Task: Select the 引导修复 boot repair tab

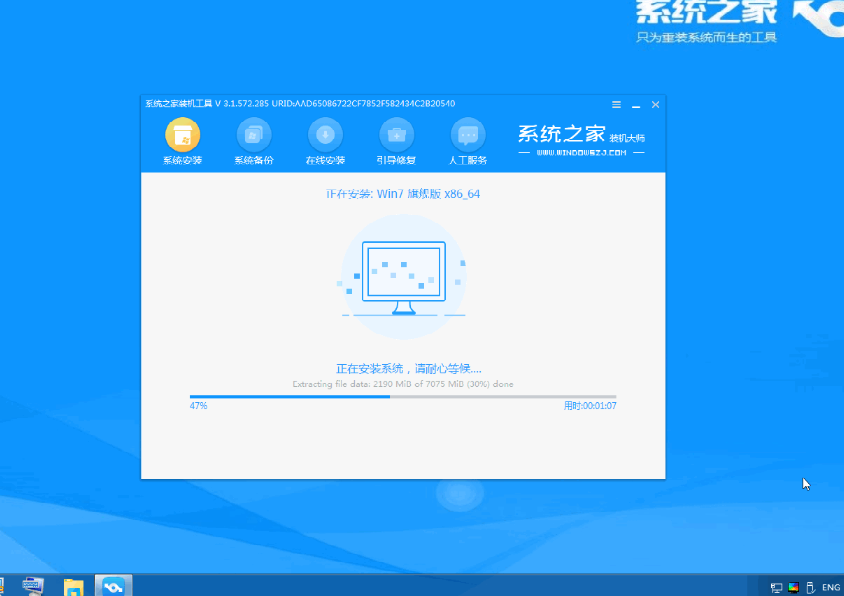Action: click(x=396, y=141)
